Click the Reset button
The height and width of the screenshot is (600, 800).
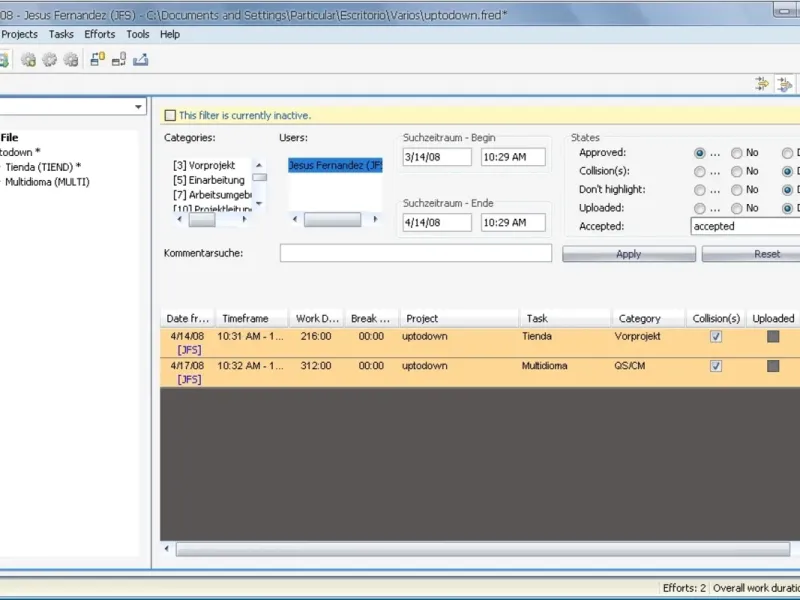(x=766, y=254)
